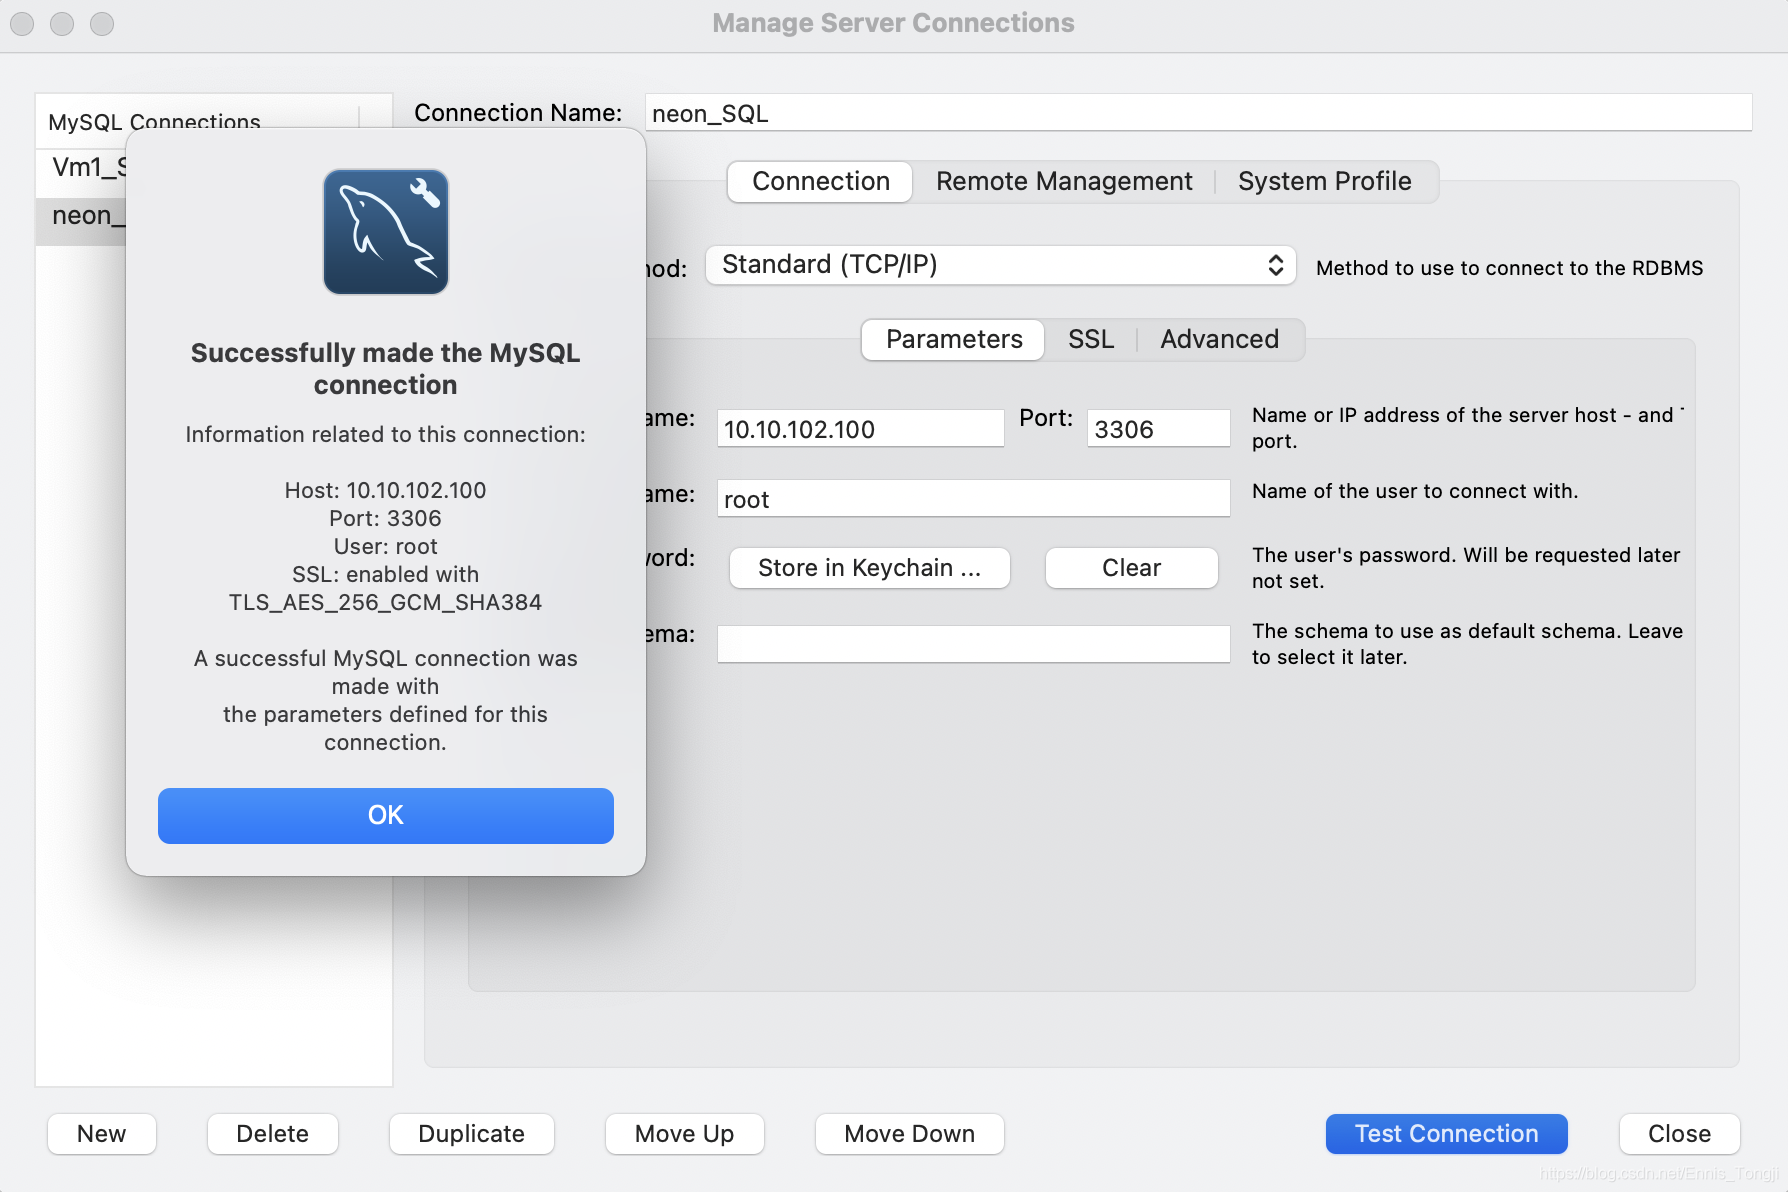The image size is (1788, 1192).
Task: Click "Name of the user to connect with." text
Action: pos(1415,491)
